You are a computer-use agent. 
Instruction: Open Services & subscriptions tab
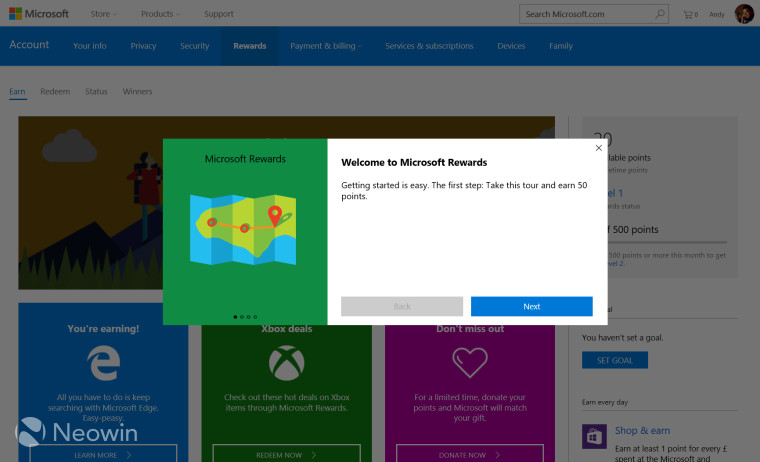click(429, 46)
